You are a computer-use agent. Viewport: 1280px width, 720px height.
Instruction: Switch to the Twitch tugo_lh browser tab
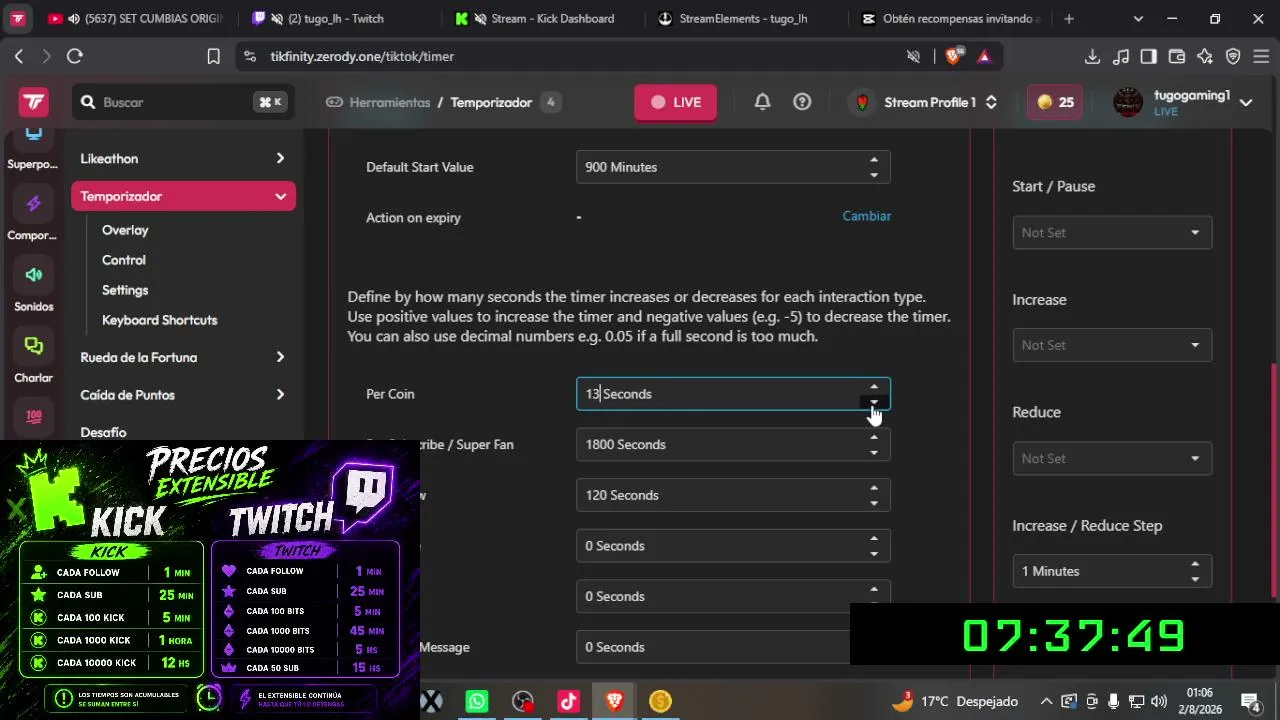pos(338,18)
